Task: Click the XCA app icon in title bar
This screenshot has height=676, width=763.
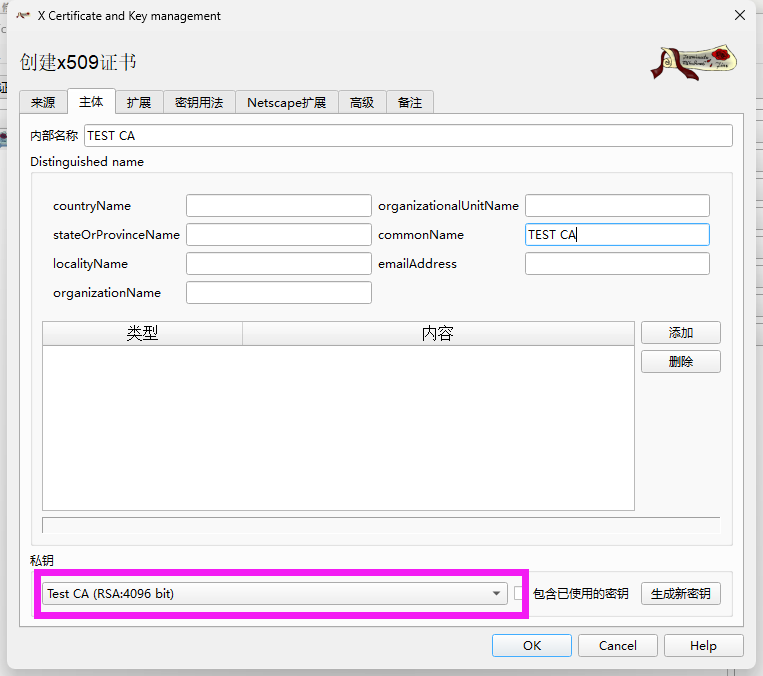Action: click(x=22, y=16)
